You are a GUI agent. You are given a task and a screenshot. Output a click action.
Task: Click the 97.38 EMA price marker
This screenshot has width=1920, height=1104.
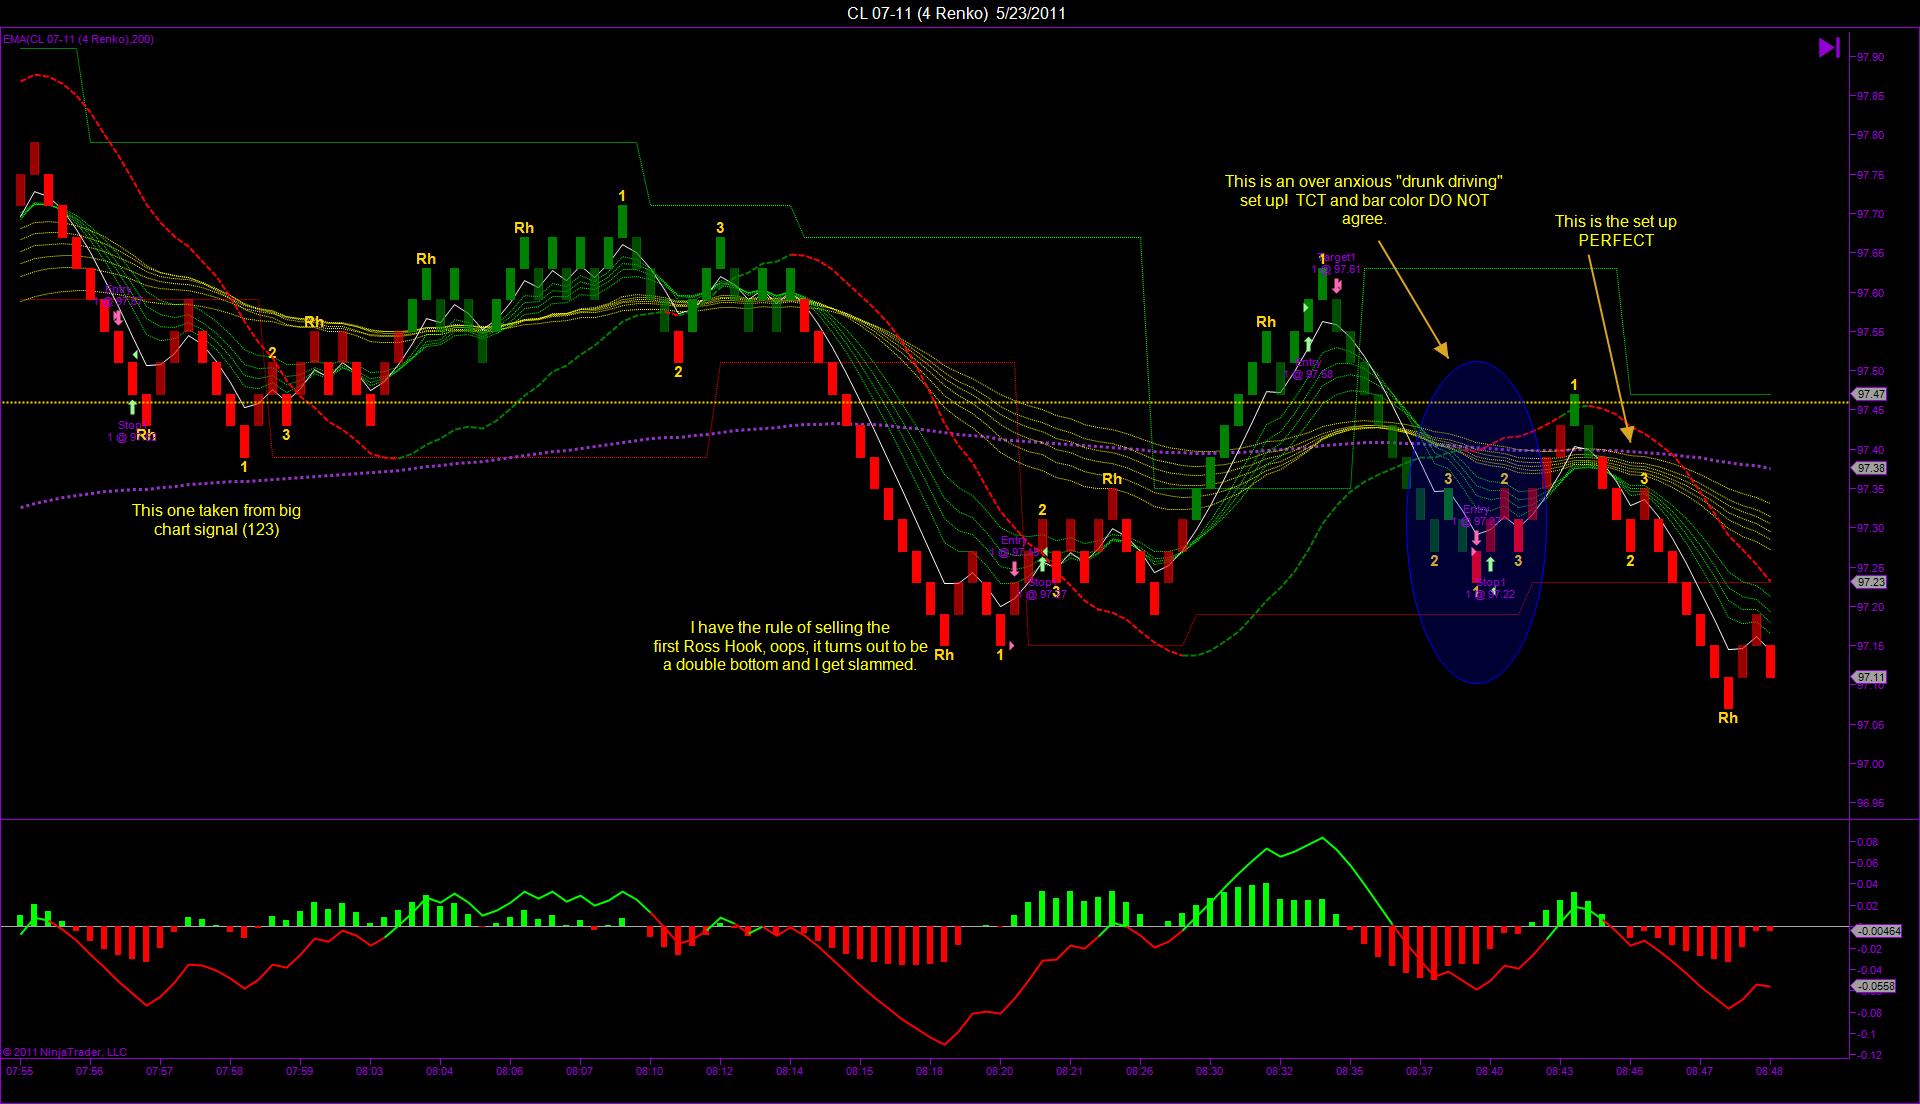pyautogui.click(x=1871, y=468)
